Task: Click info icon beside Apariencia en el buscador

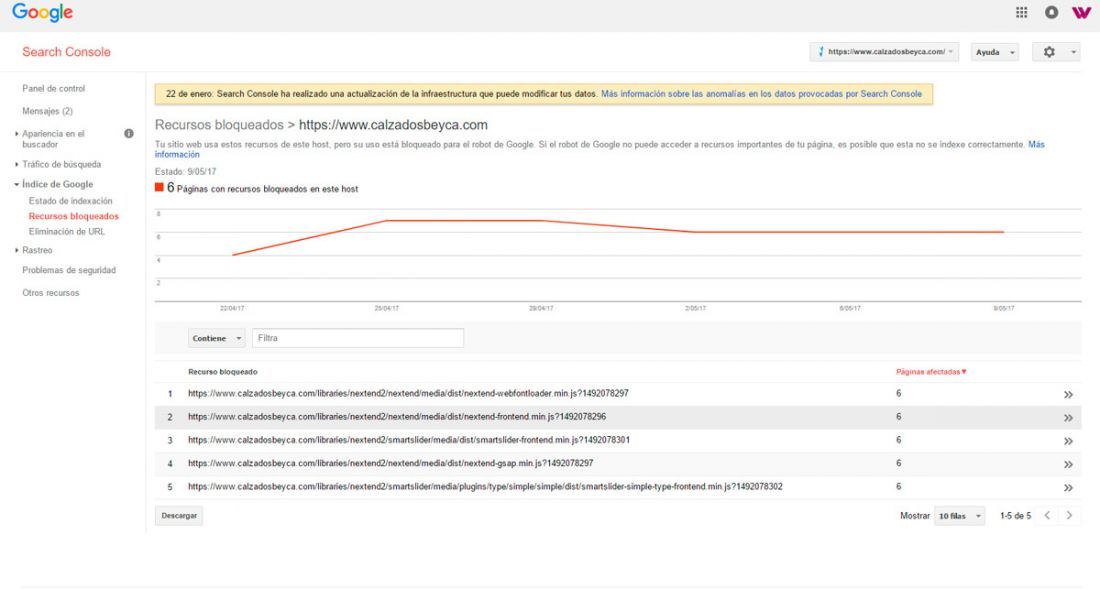Action: [x=129, y=133]
